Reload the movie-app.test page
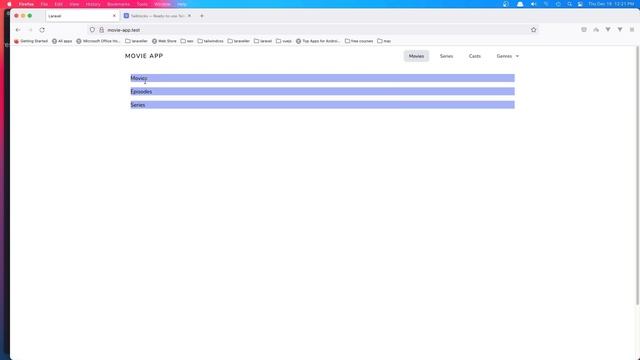 (42, 30)
